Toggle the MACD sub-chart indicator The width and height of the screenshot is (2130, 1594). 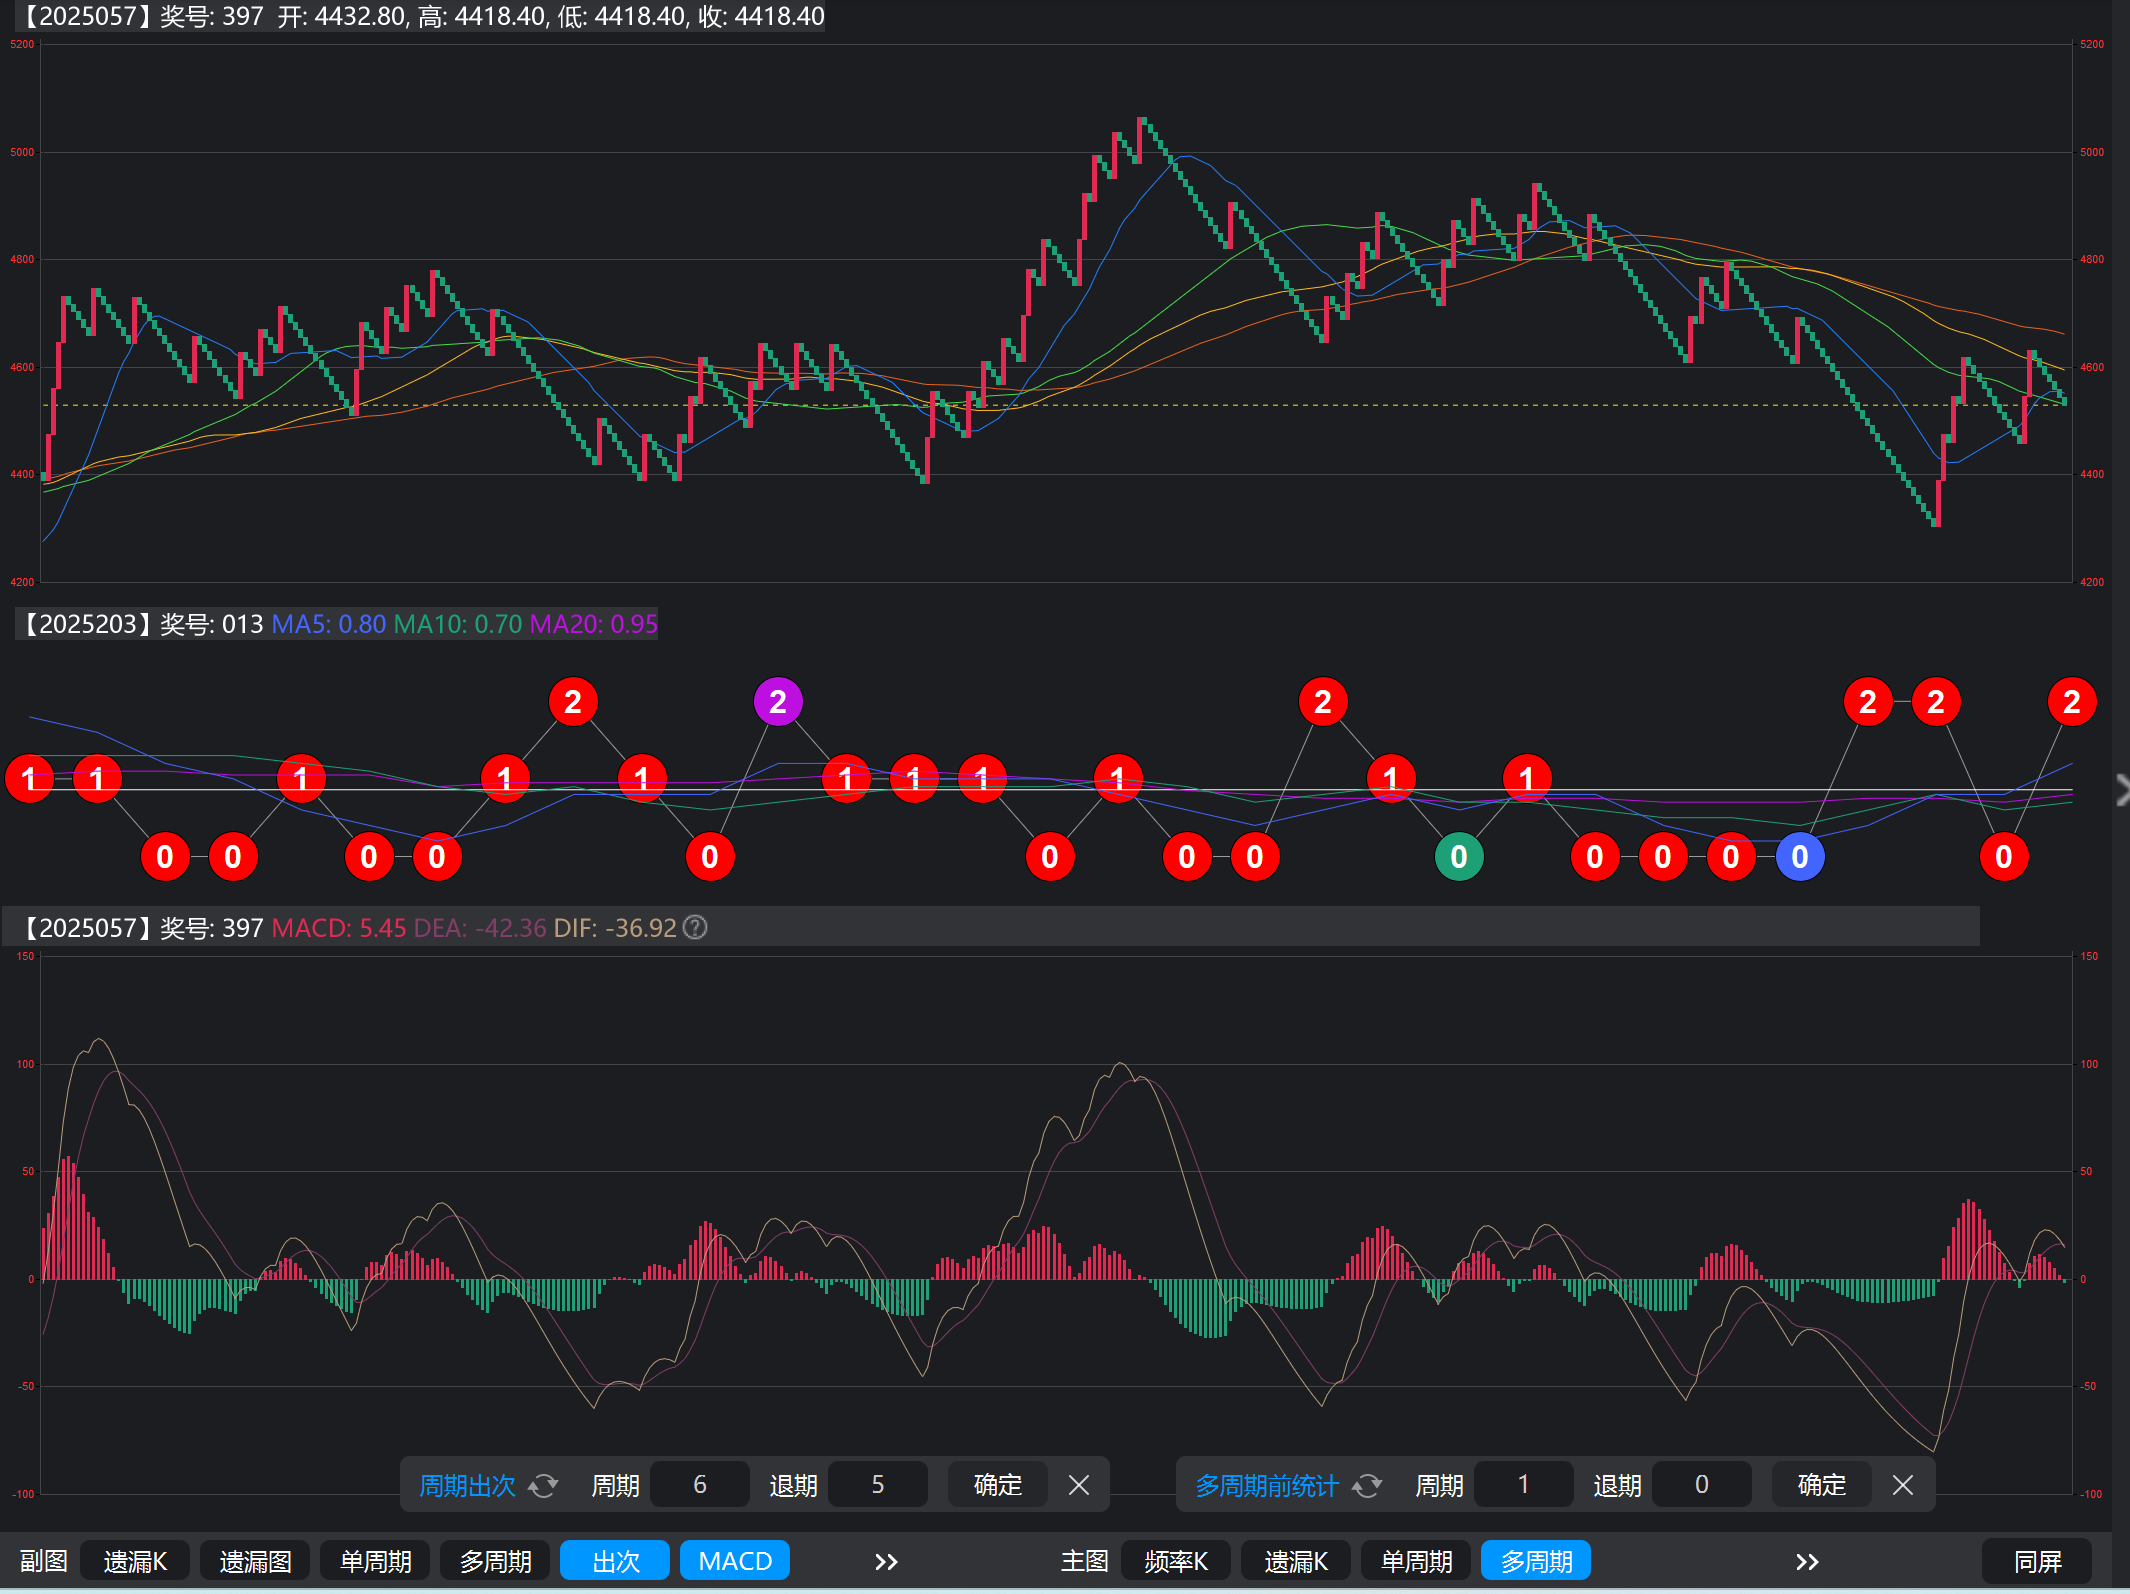[735, 1561]
